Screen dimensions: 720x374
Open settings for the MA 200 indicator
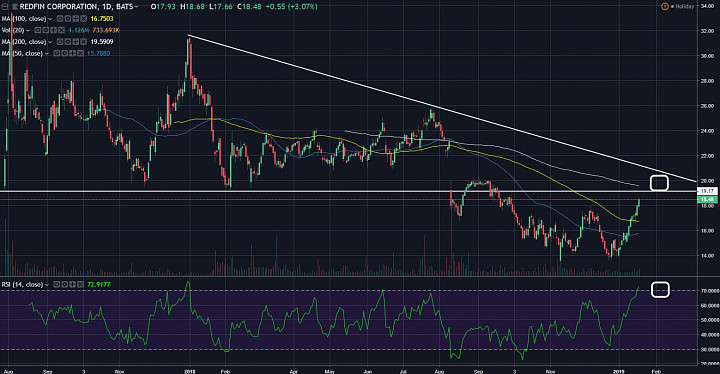(68, 41)
